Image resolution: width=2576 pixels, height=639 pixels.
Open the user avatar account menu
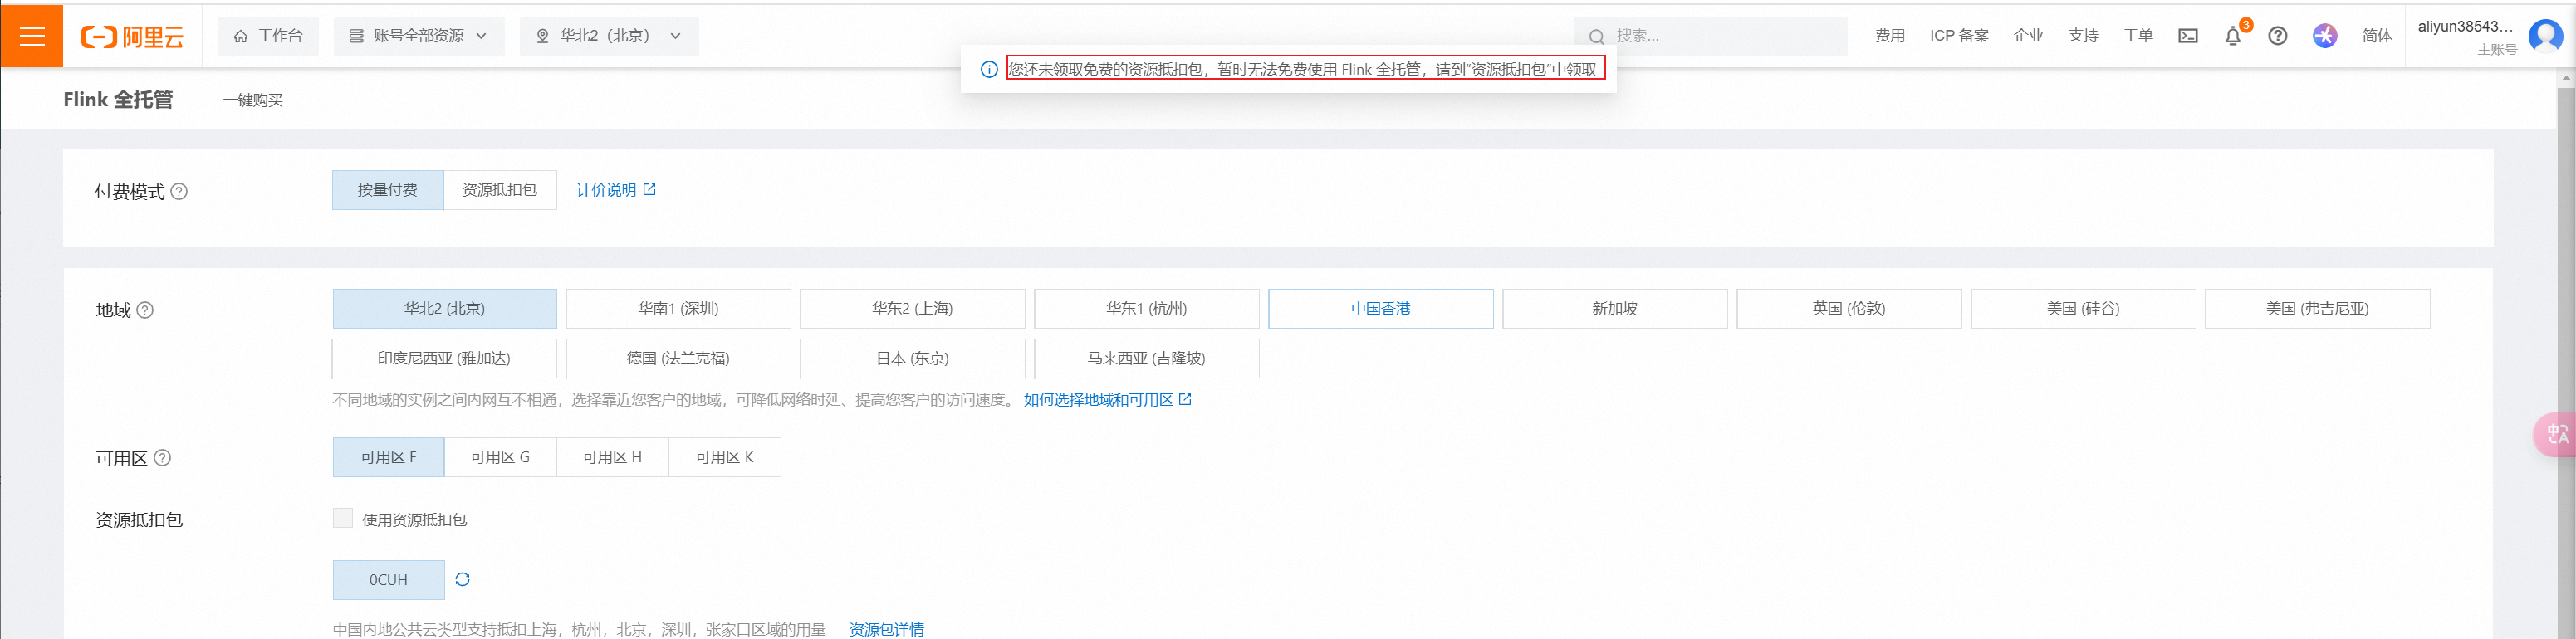pos(2545,36)
